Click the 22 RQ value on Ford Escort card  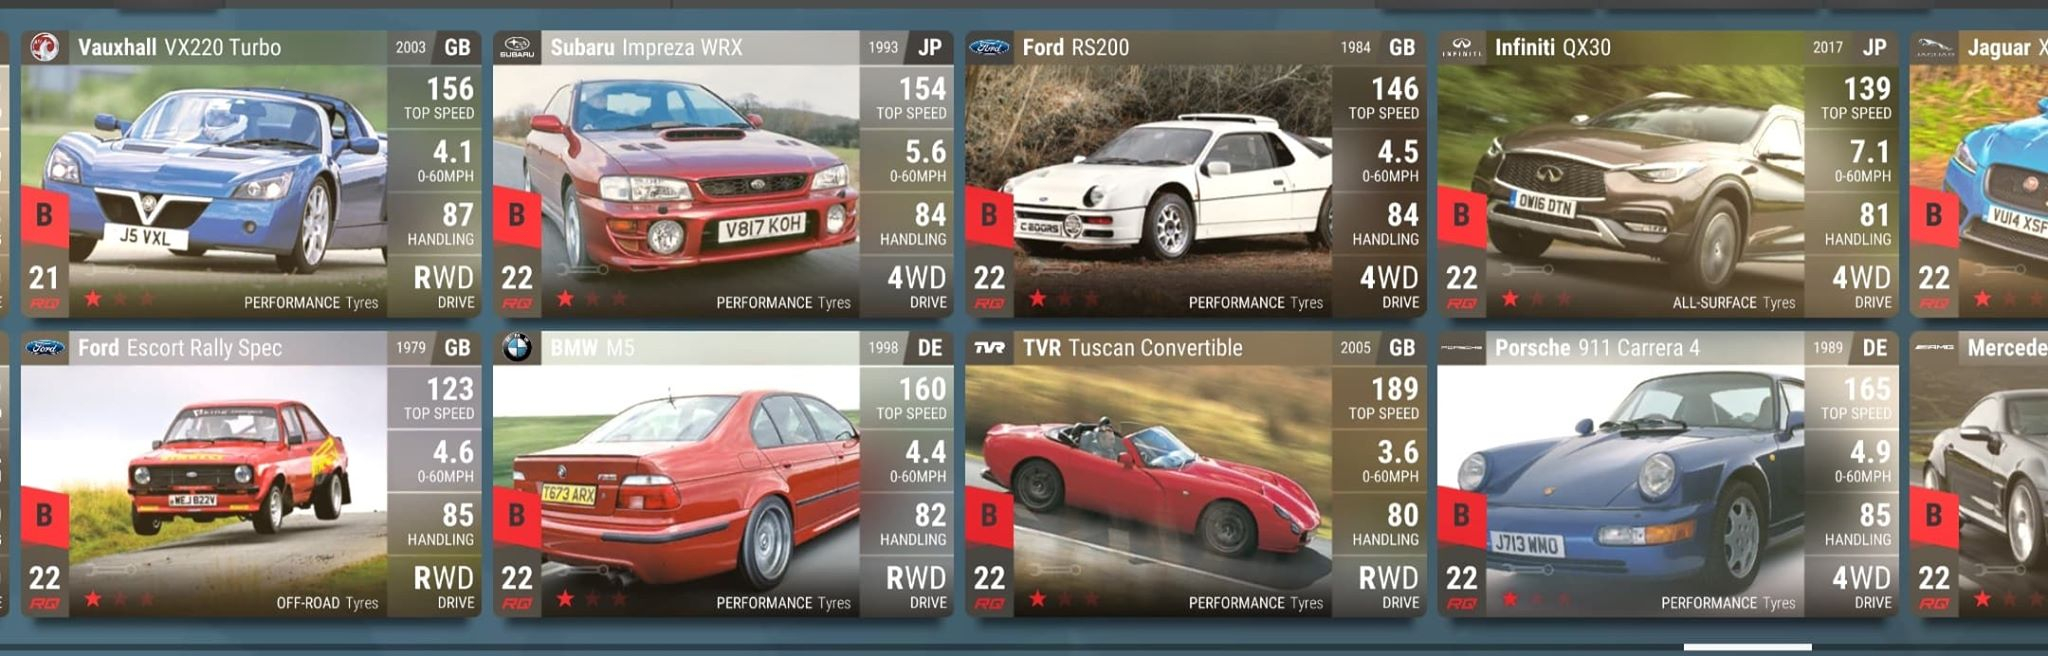[44, 578]
